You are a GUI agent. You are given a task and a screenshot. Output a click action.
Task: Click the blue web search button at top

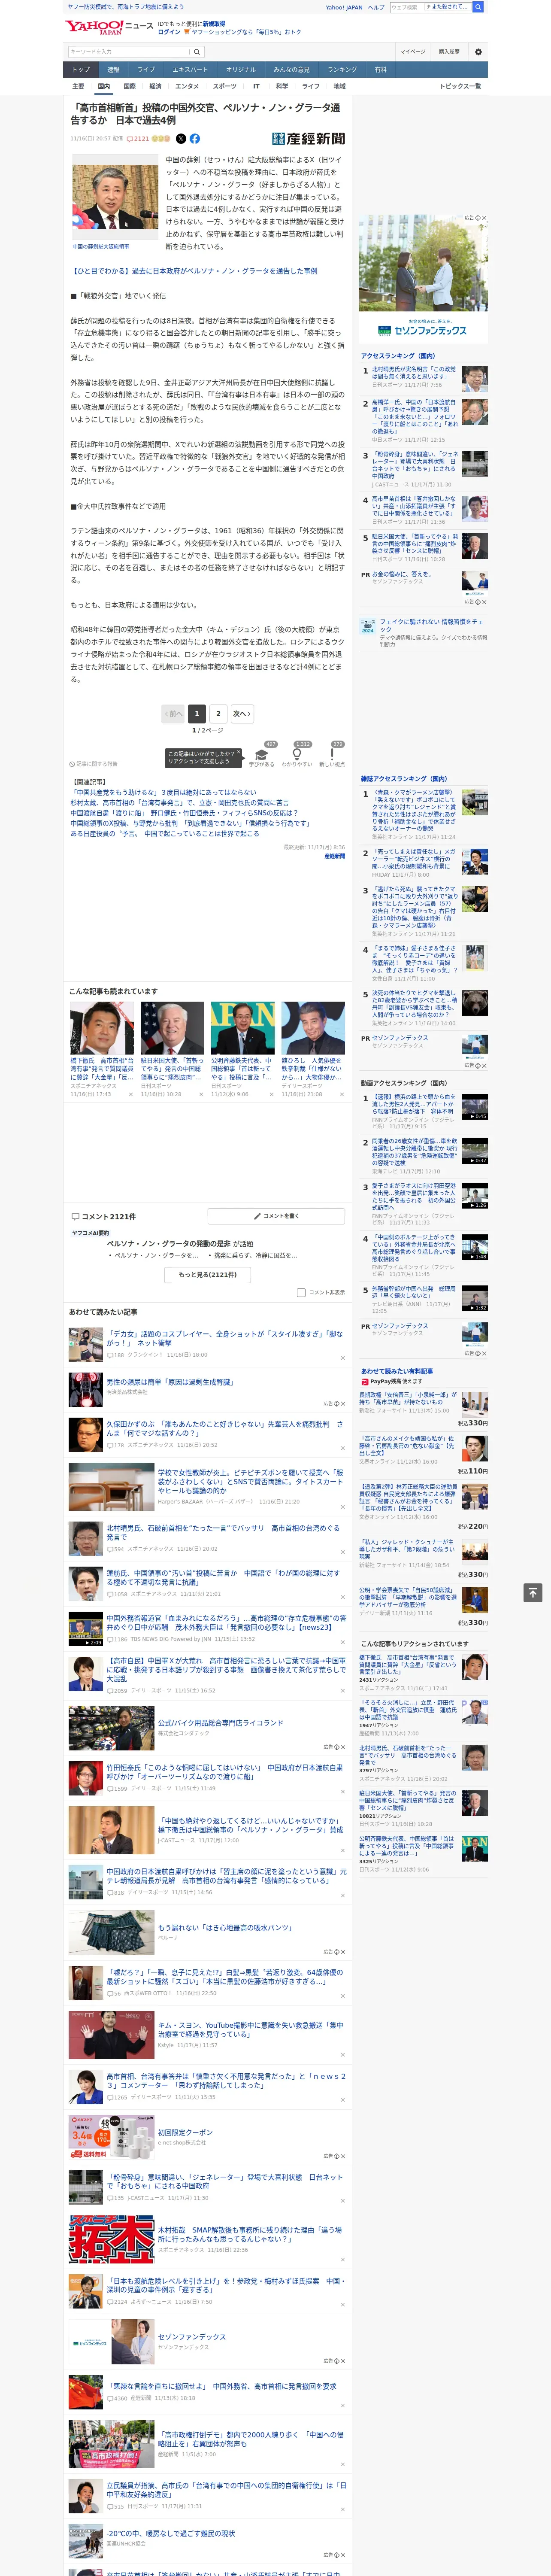pyautogui.click(x=478, y=7)
